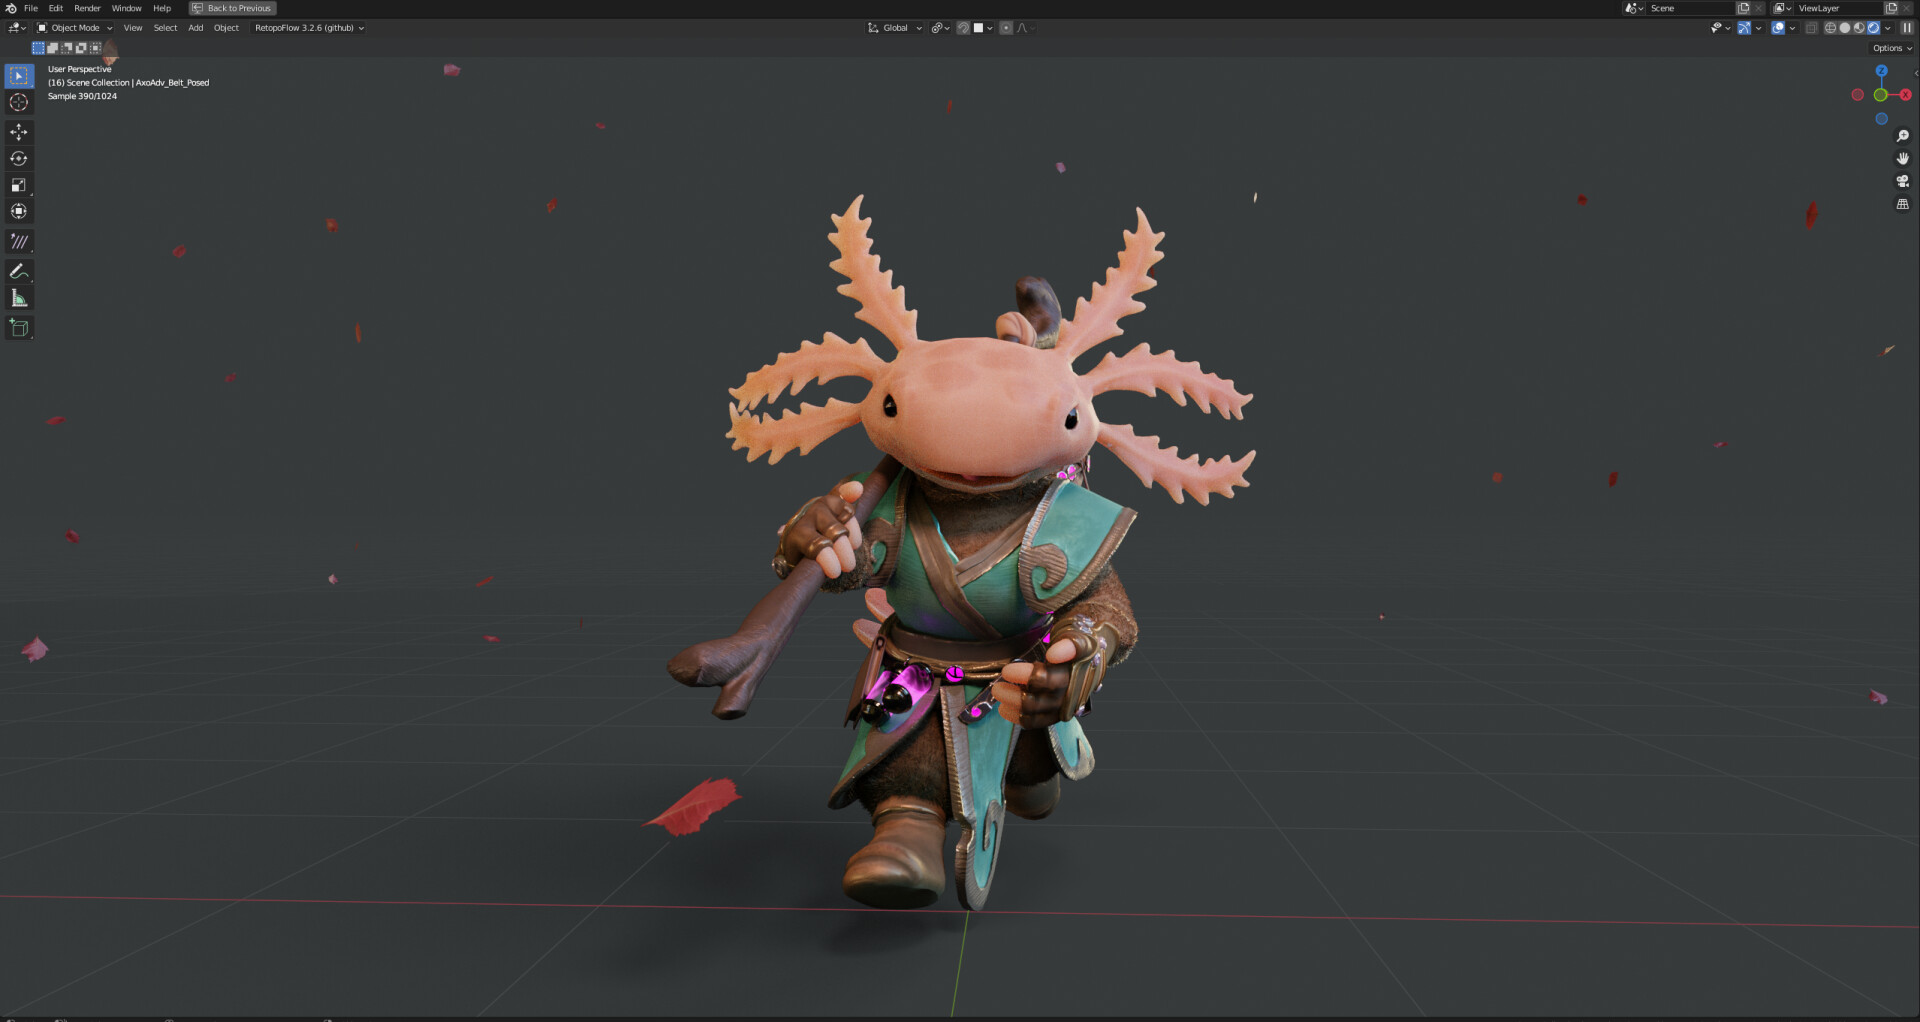Image resolution: width=1920 pixels, height=1022 pixels.
Task: Click the Back to Previous button
Action: [232, 8]
